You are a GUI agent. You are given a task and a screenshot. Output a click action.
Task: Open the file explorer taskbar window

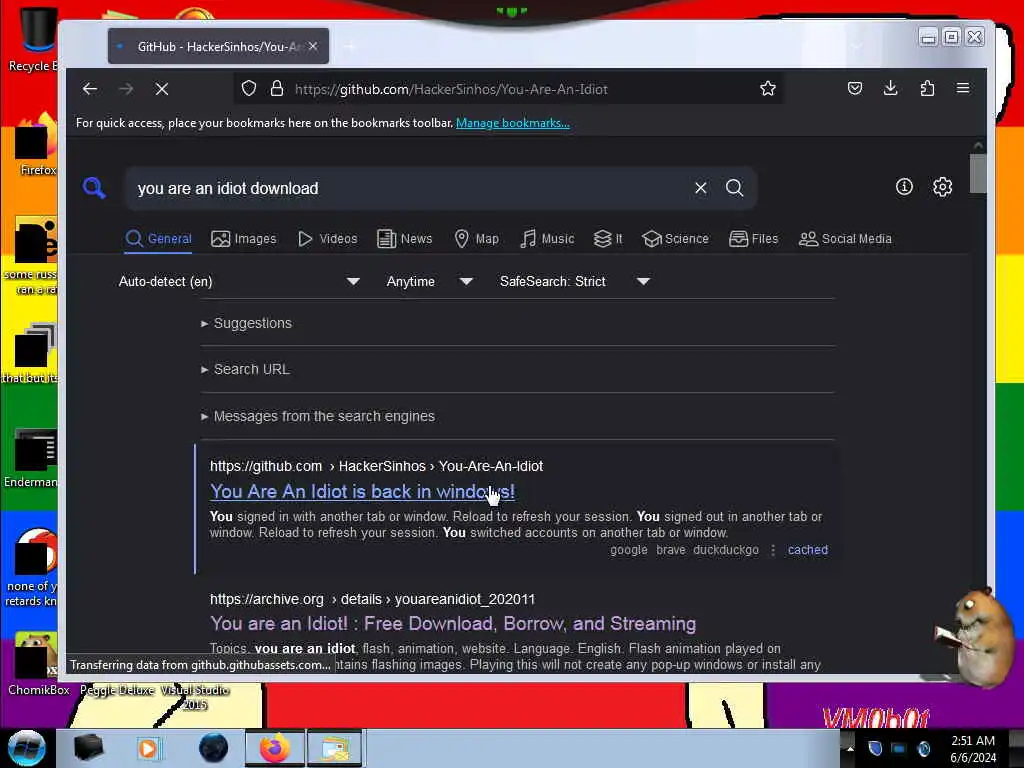pos(334,748)
